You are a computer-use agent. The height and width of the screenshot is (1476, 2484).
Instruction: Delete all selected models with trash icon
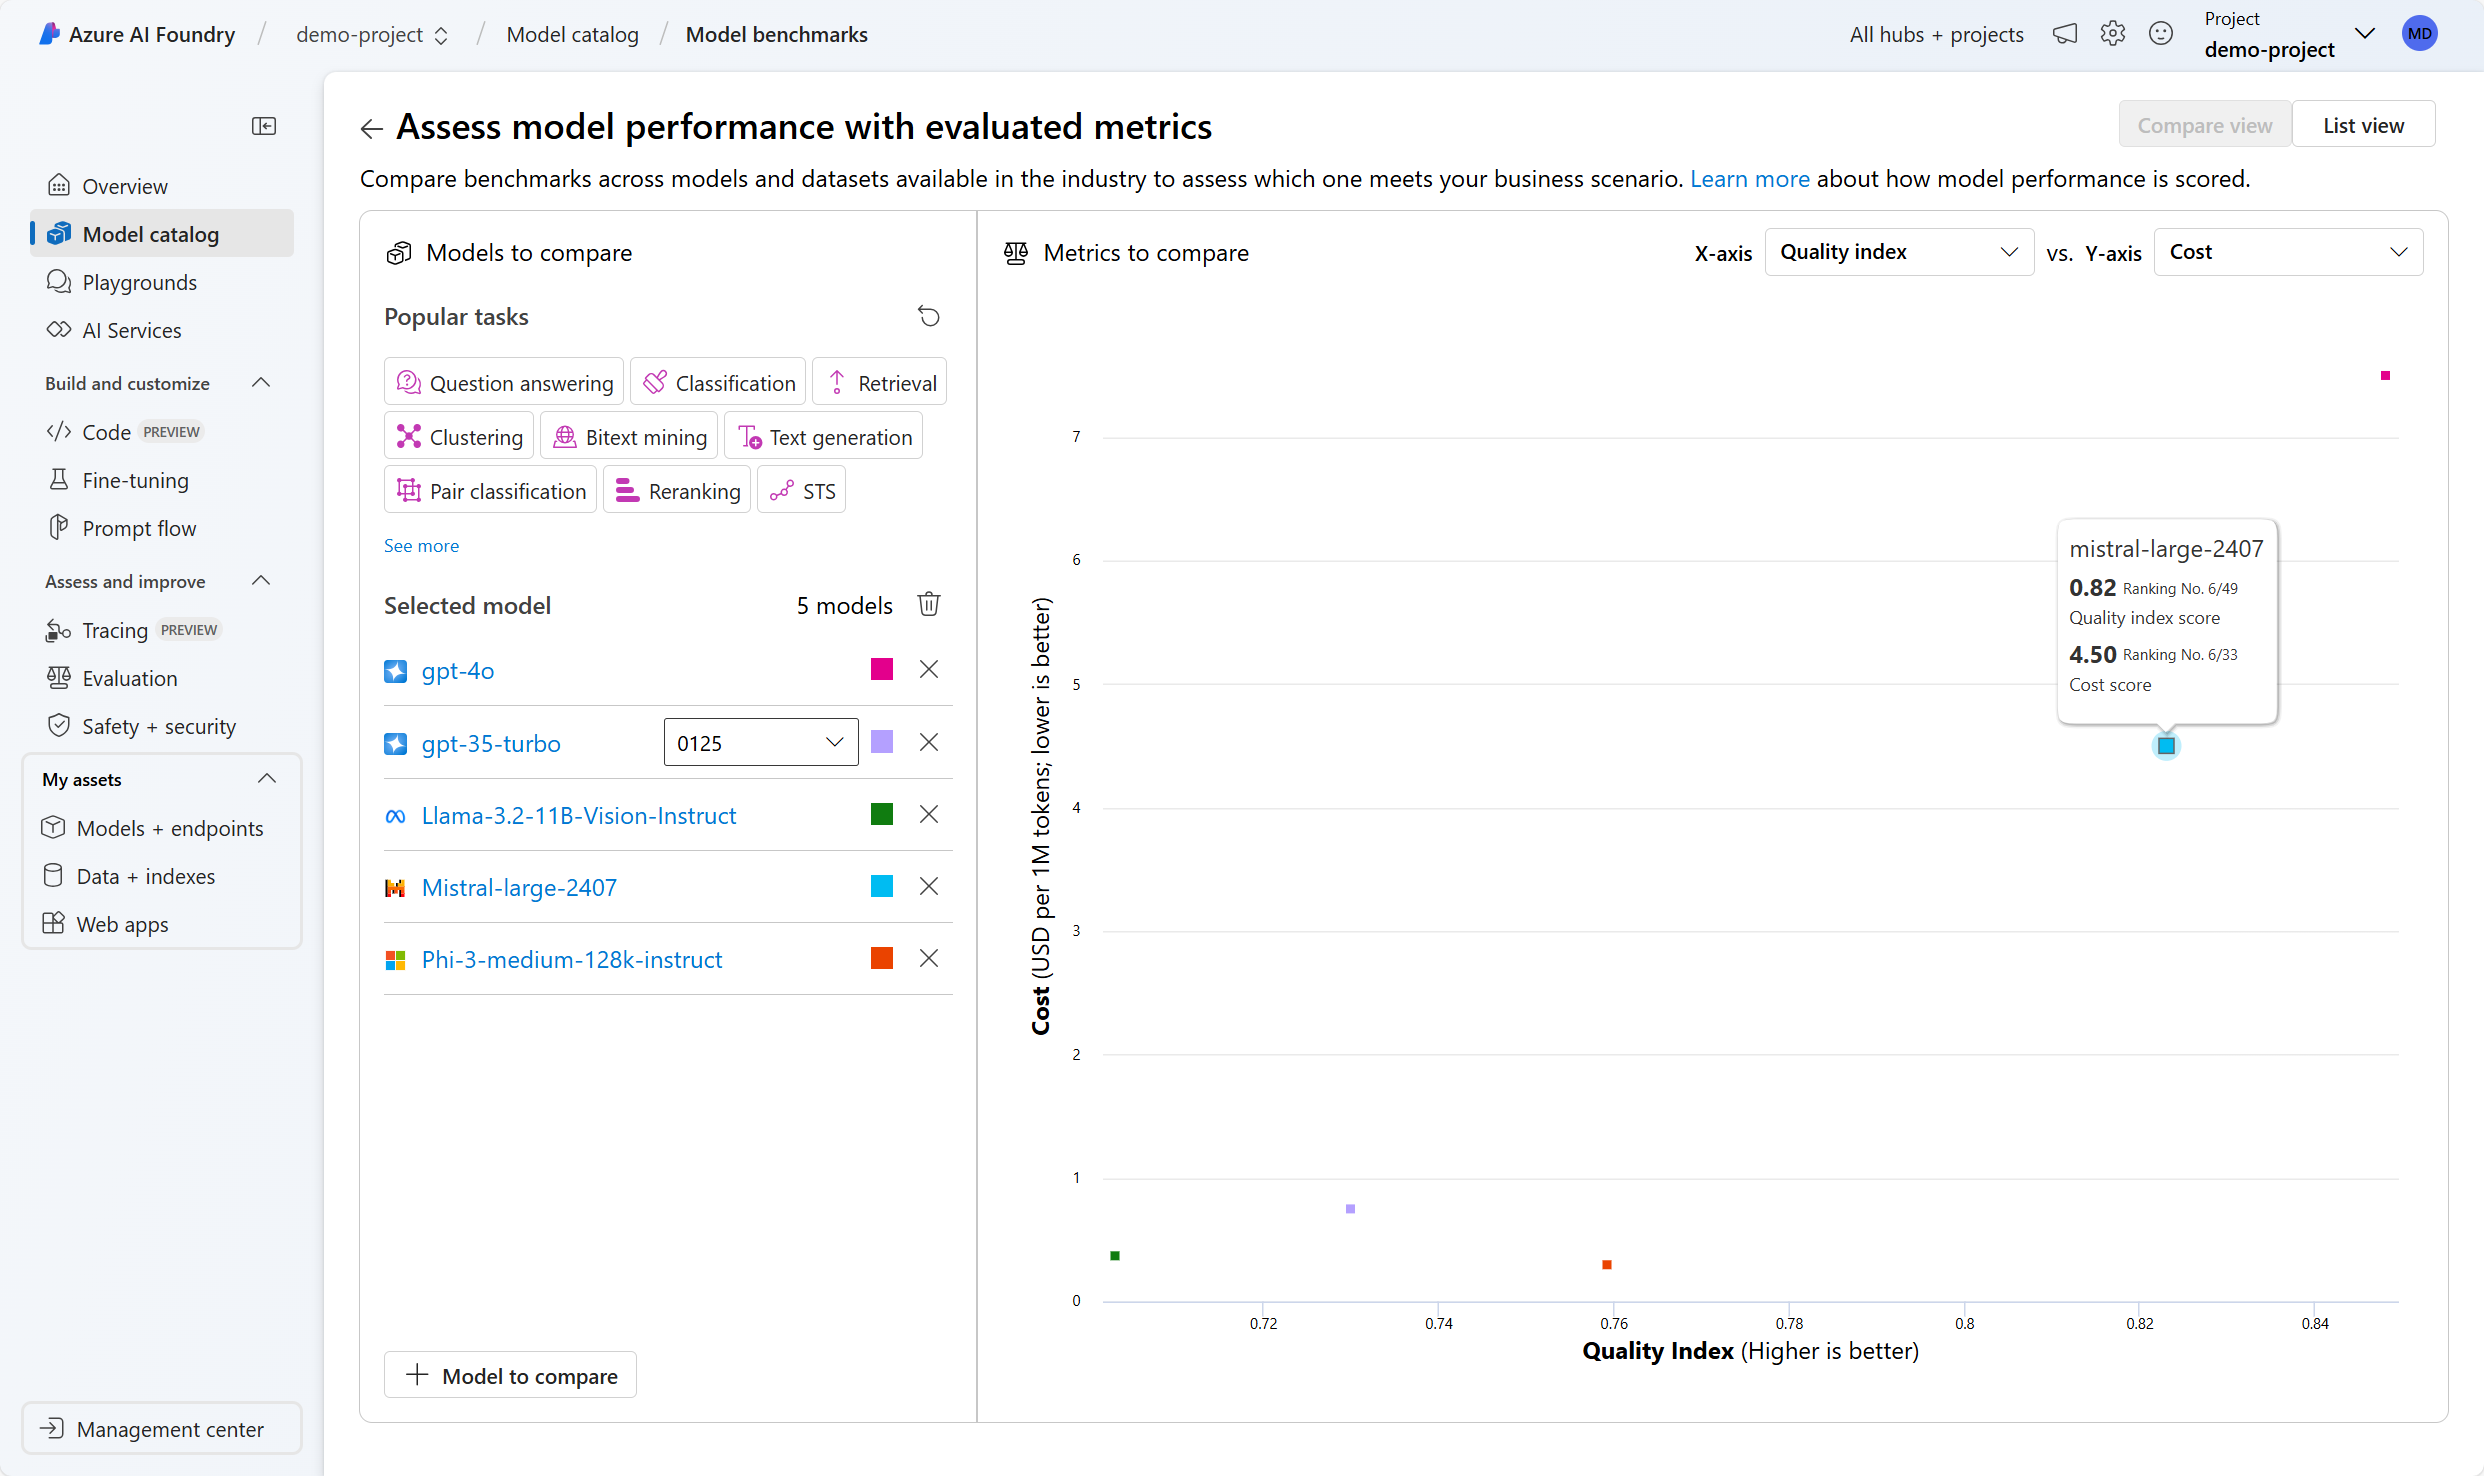coord(929,604)
